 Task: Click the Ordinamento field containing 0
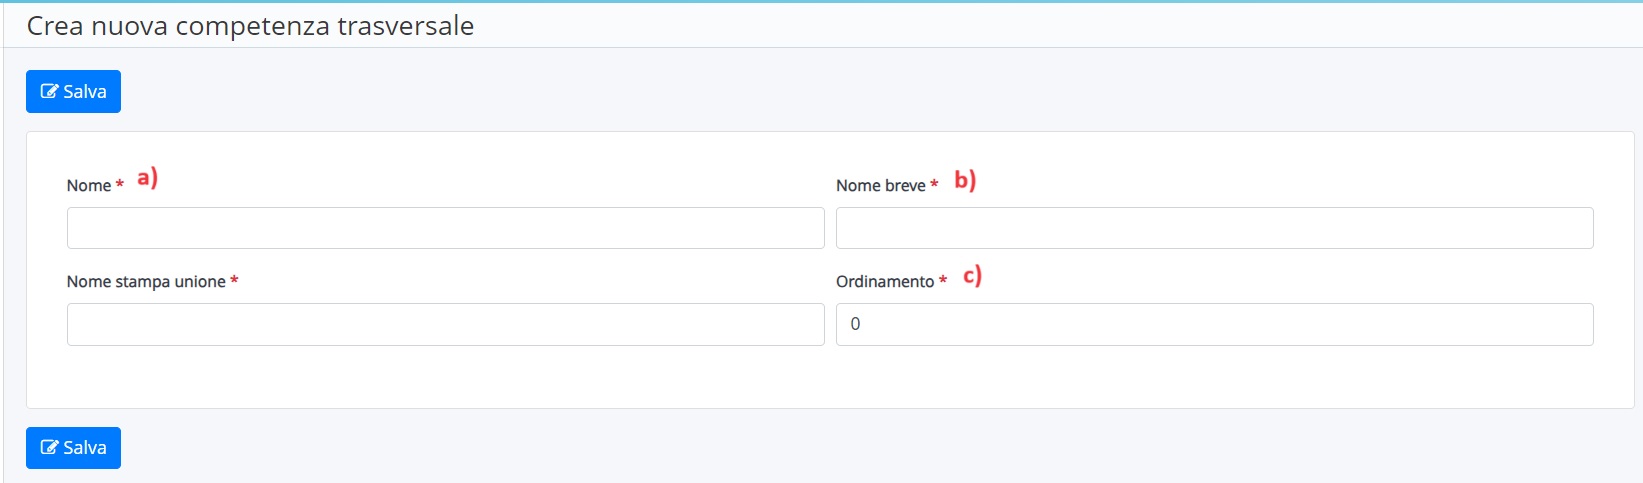tap(1214, 325)
